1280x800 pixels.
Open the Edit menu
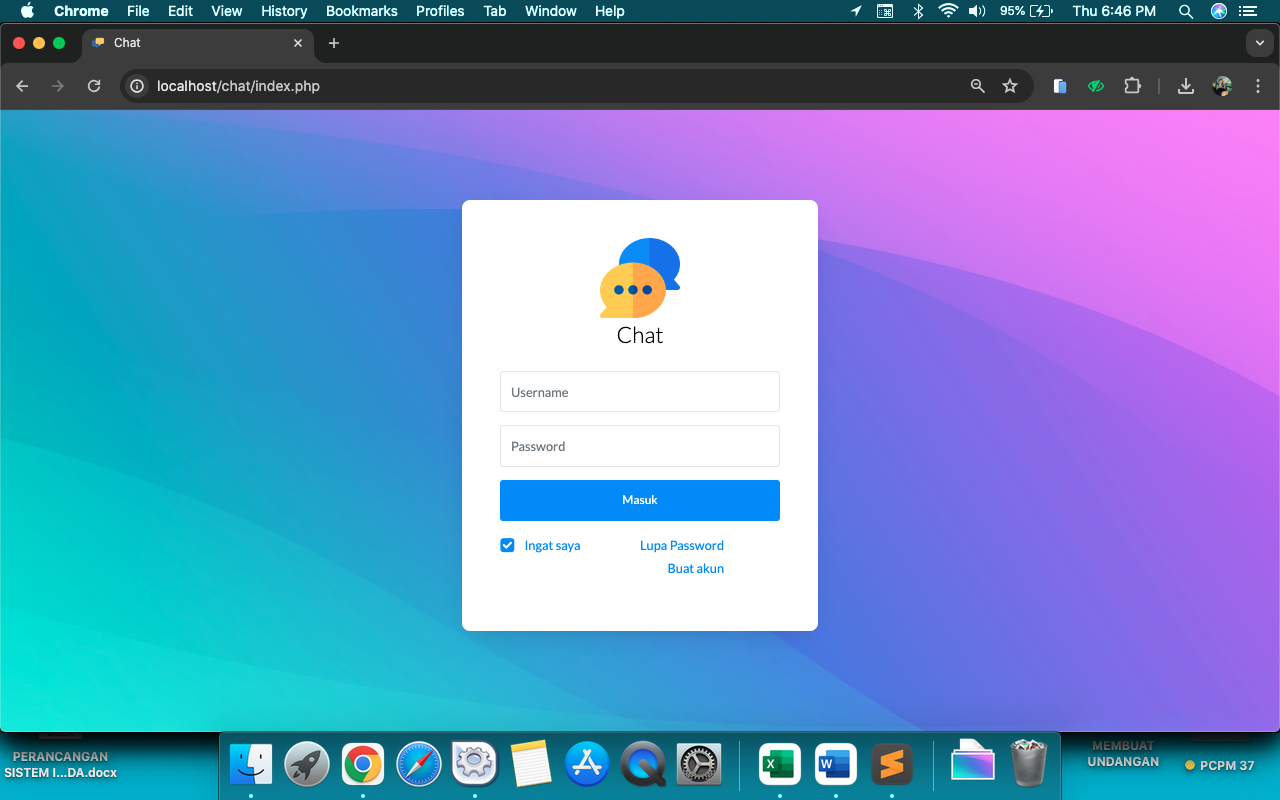(x=181, y=11)
